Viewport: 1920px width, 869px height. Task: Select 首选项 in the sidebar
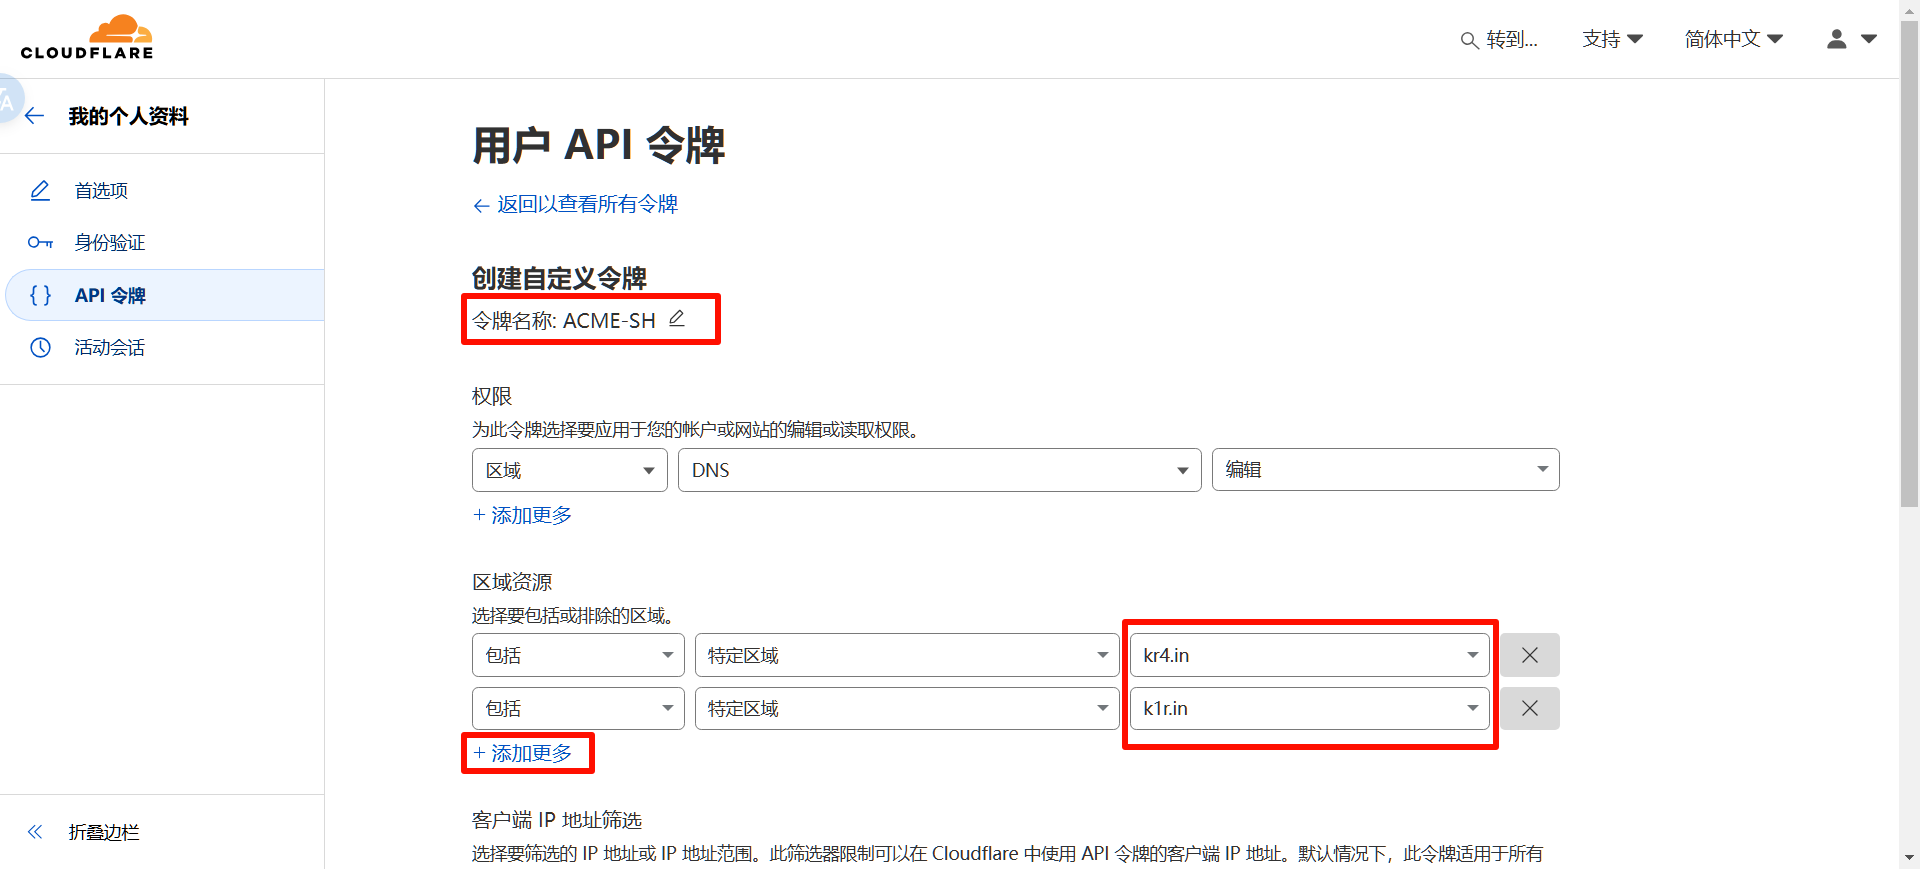coord(101,190)
